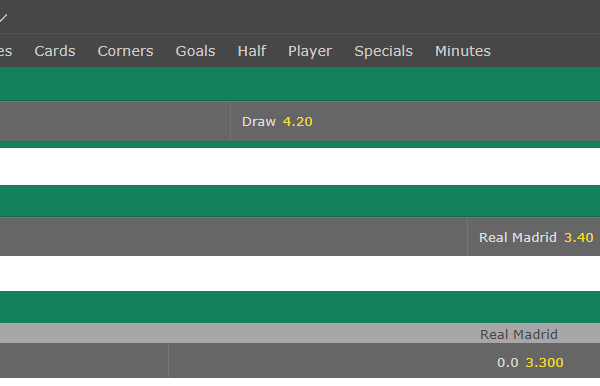Switch to the Corners tab

click(125, 51)
